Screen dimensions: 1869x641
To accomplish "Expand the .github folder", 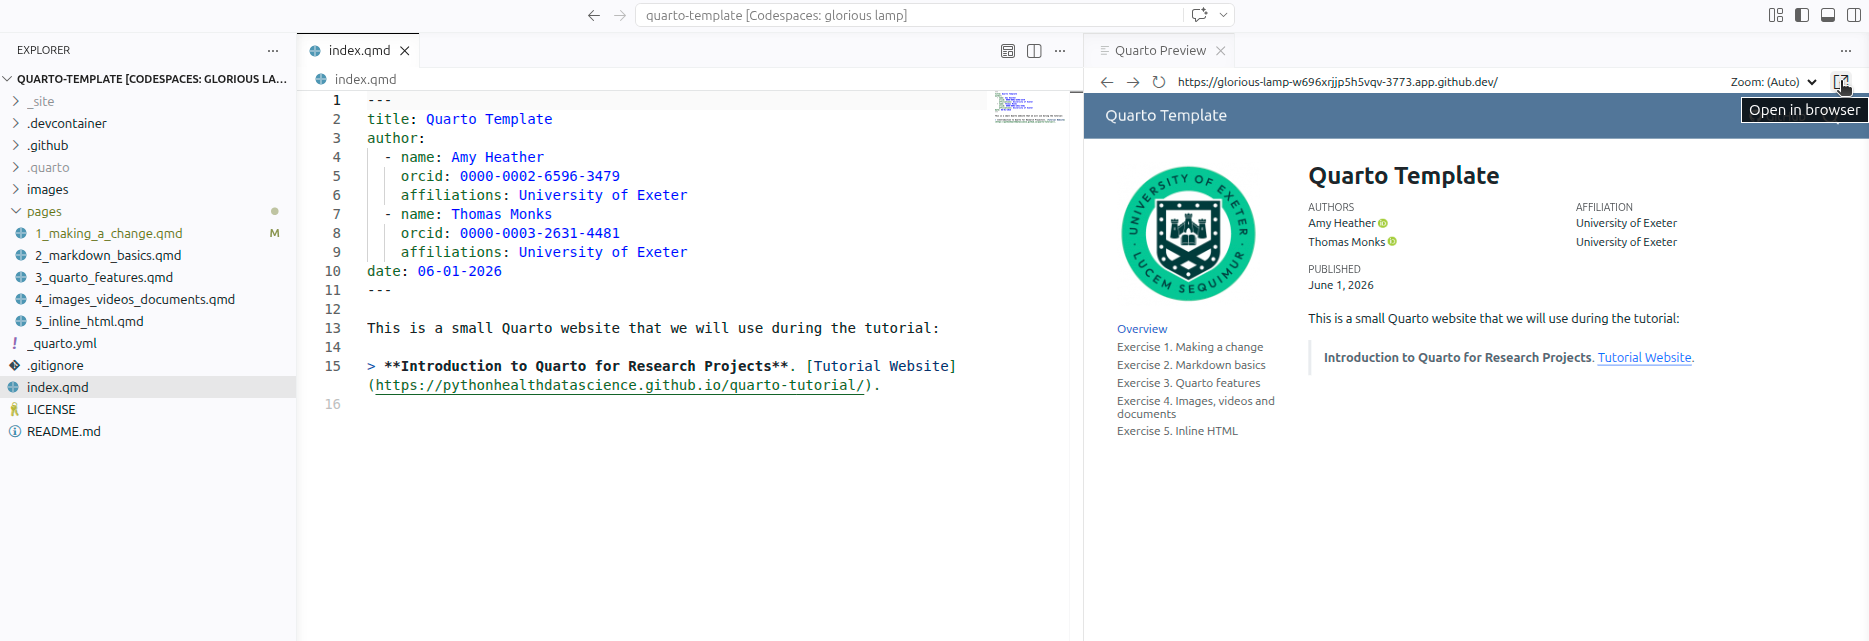I will click(148, 145).
